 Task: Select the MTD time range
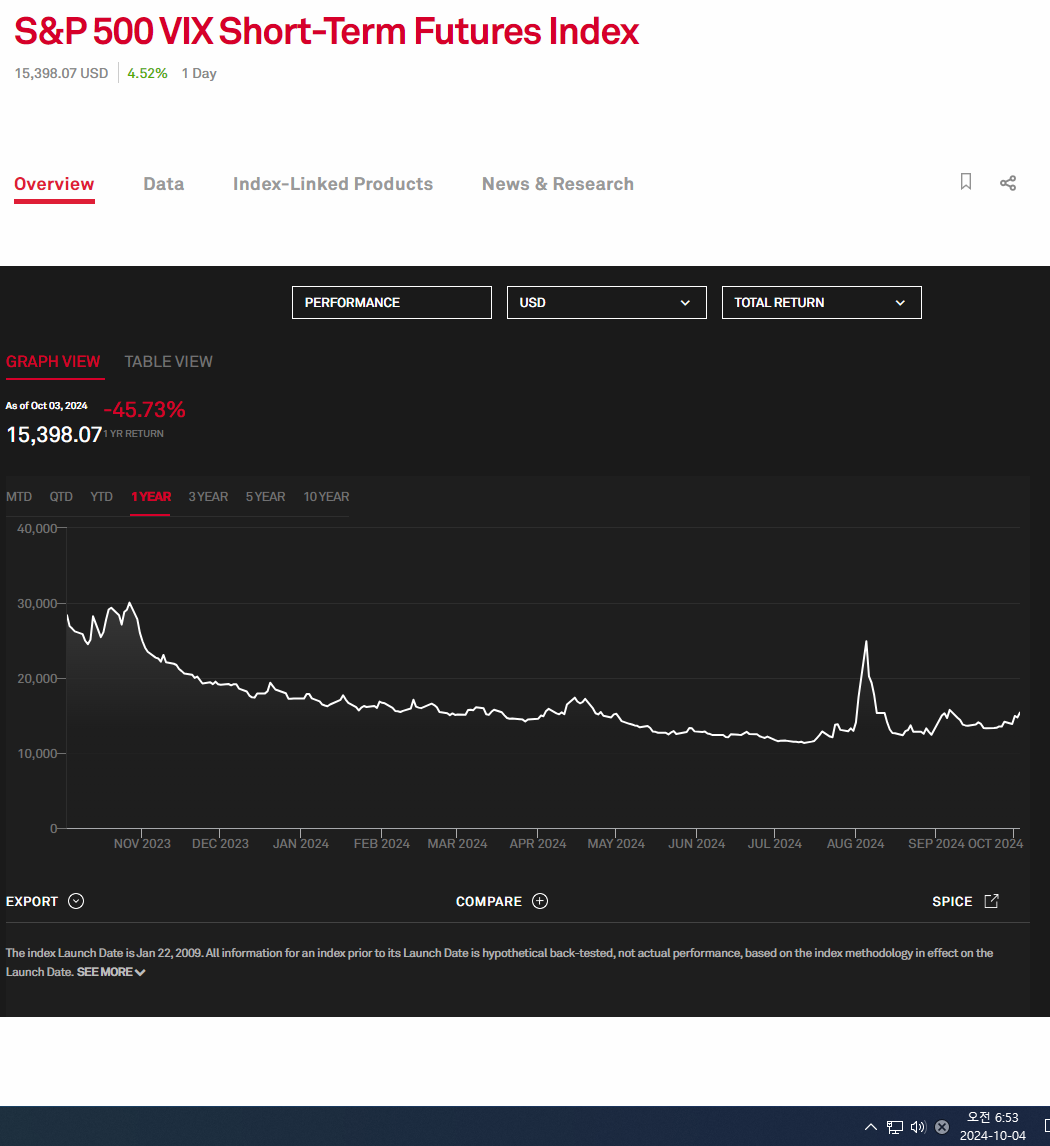click(x=19, y=496)
